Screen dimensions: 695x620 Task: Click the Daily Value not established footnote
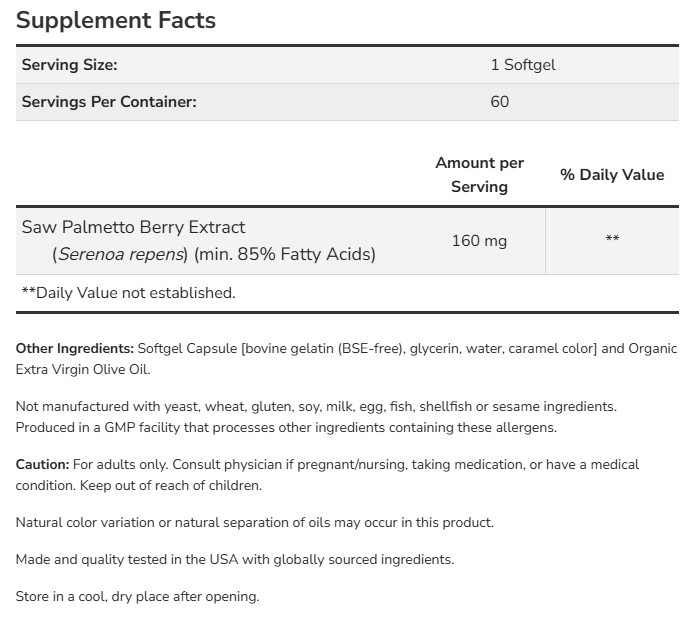128,293
